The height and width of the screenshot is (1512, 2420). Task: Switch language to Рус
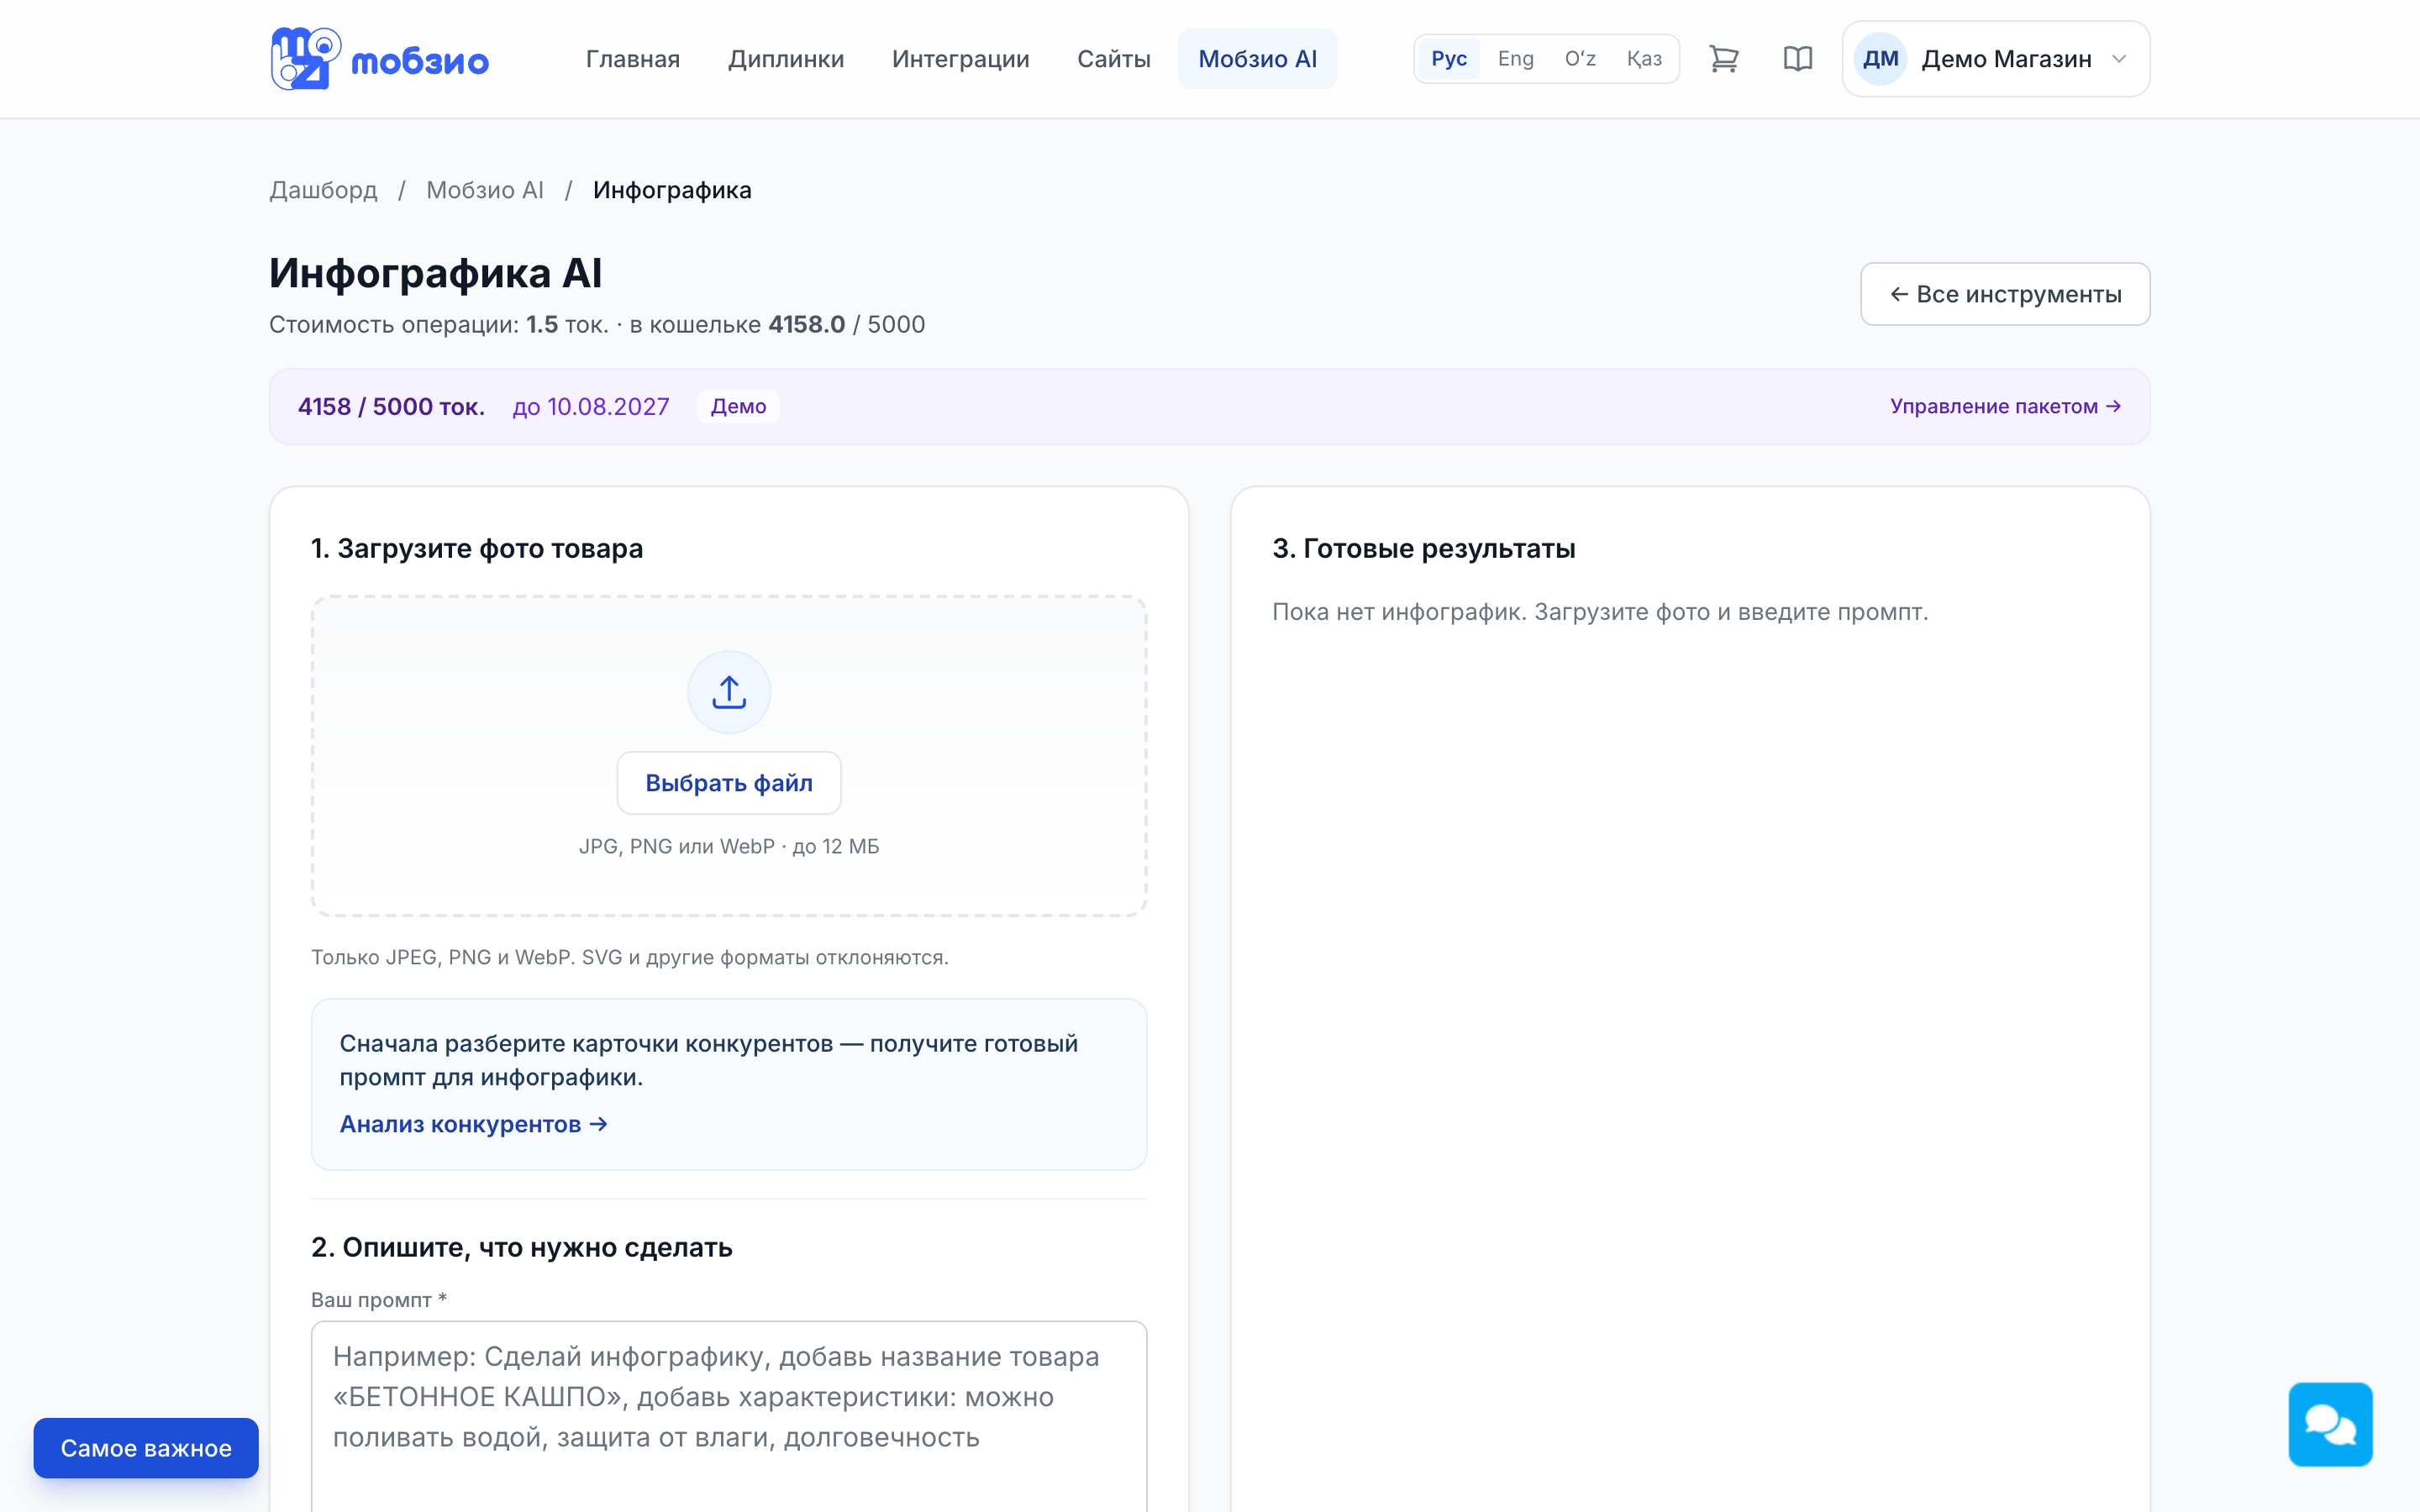point(1448,59)
